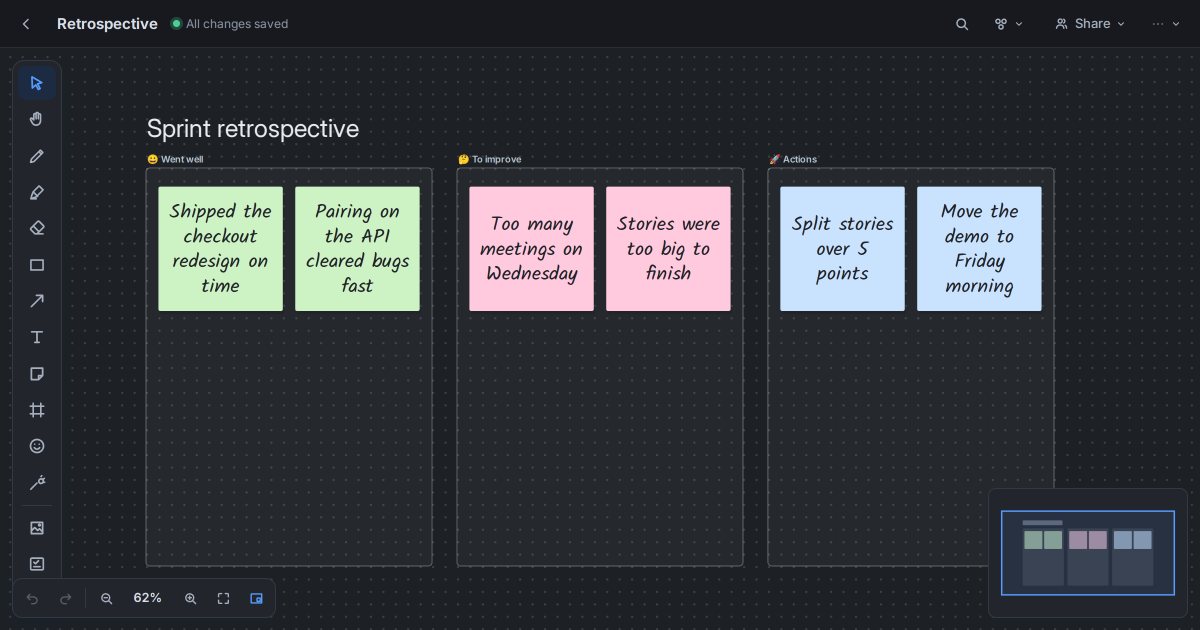This screenshot has width=1200, height=630.
Task: Click the redo button
Action: (x=66, y=598)
